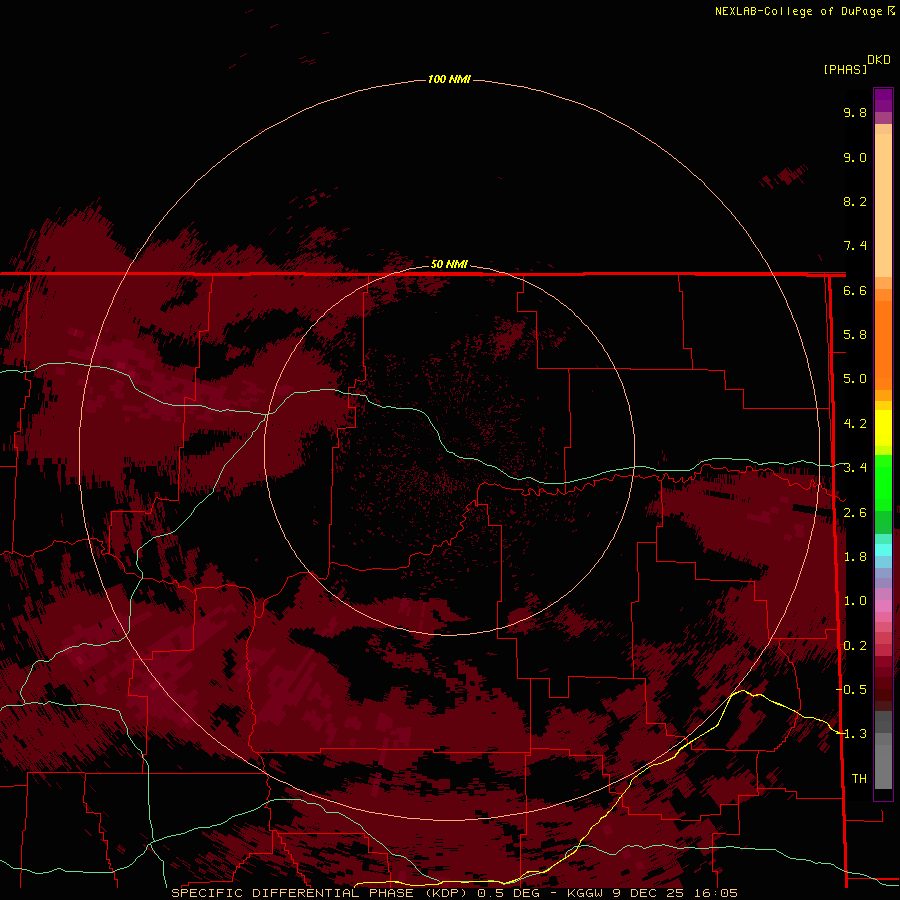The height and width of the screenshot is (900, 900).
Task: Click the 6.6 value on the color scale
Action: tap(855, 290)
